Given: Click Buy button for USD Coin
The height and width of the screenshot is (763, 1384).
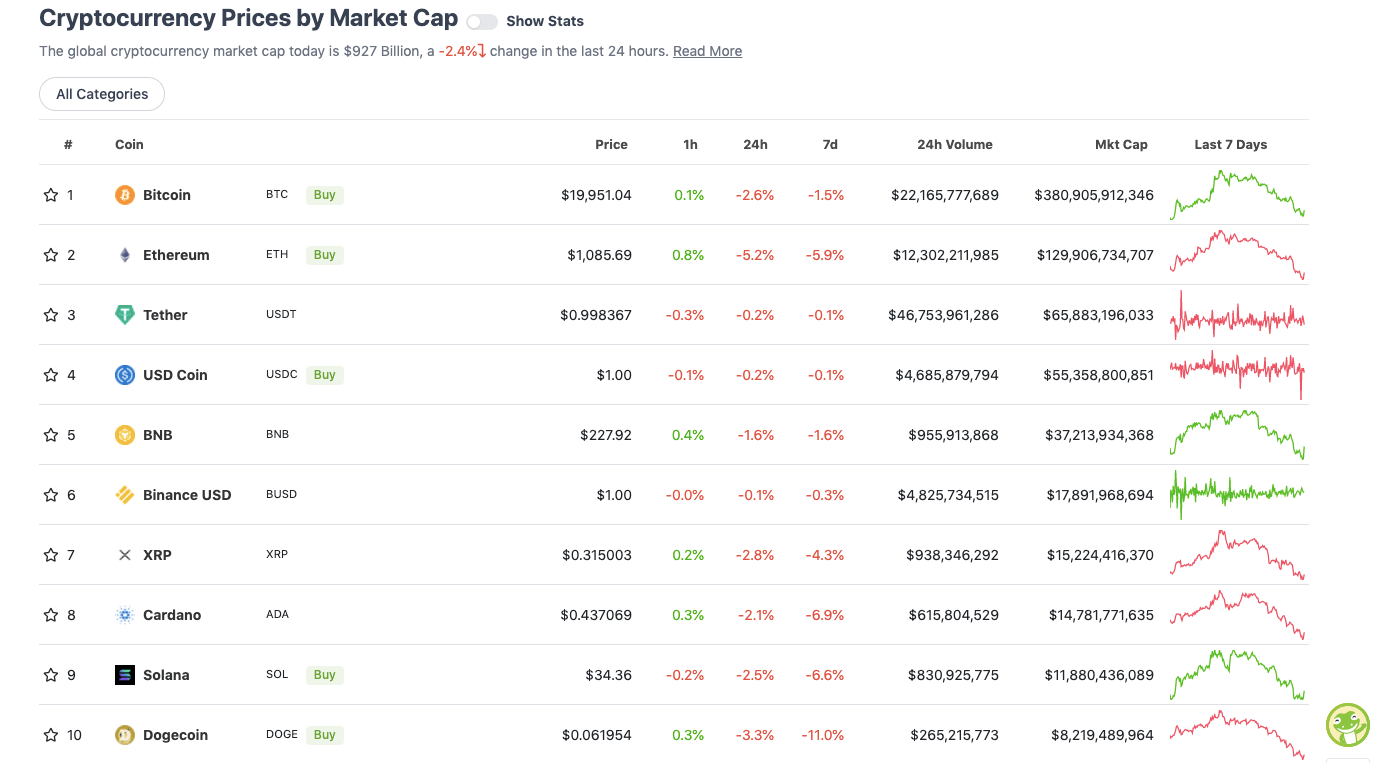Looking at the screenshot, I should pyautogui.click(x=325, y=375).
